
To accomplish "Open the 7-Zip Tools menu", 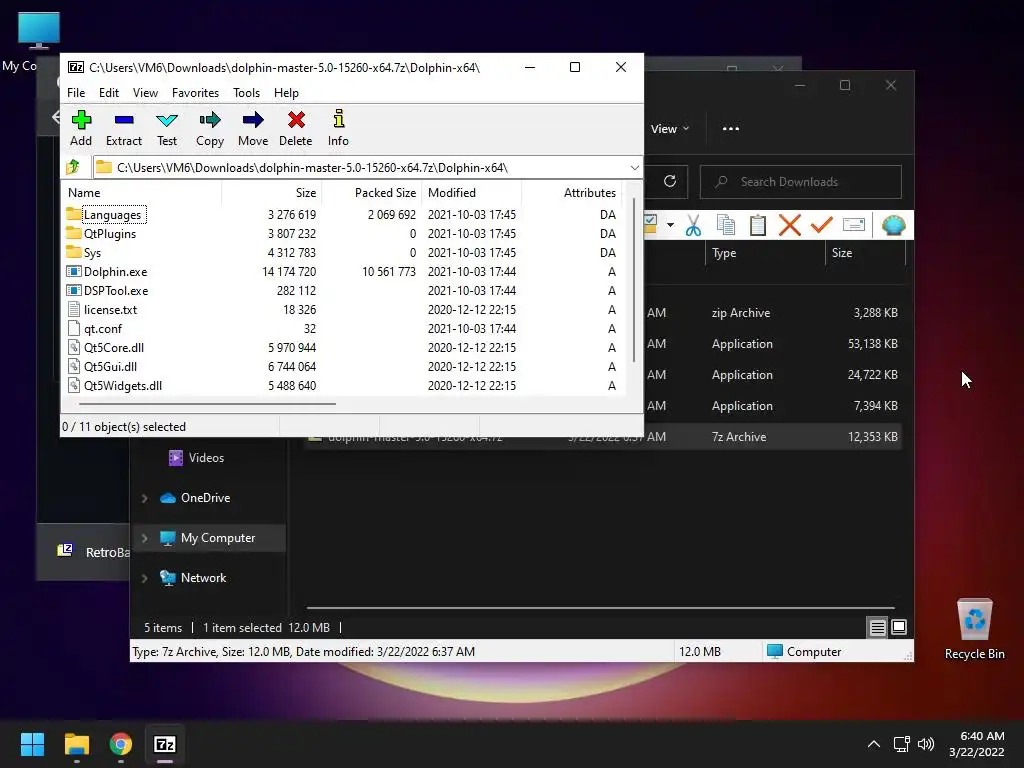I will [246, 93].
